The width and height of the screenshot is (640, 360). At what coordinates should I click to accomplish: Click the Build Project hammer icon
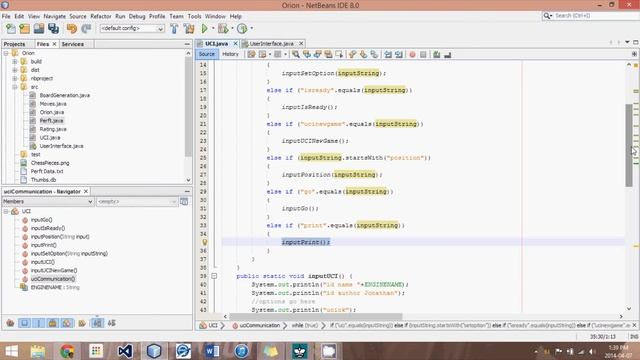[x=174, y=29]
